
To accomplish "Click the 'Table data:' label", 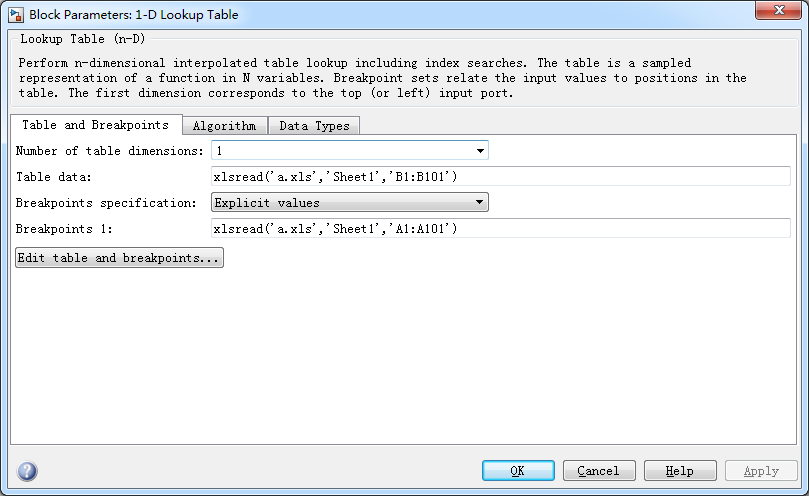I will pyautogui.click(x=54, y=177).
